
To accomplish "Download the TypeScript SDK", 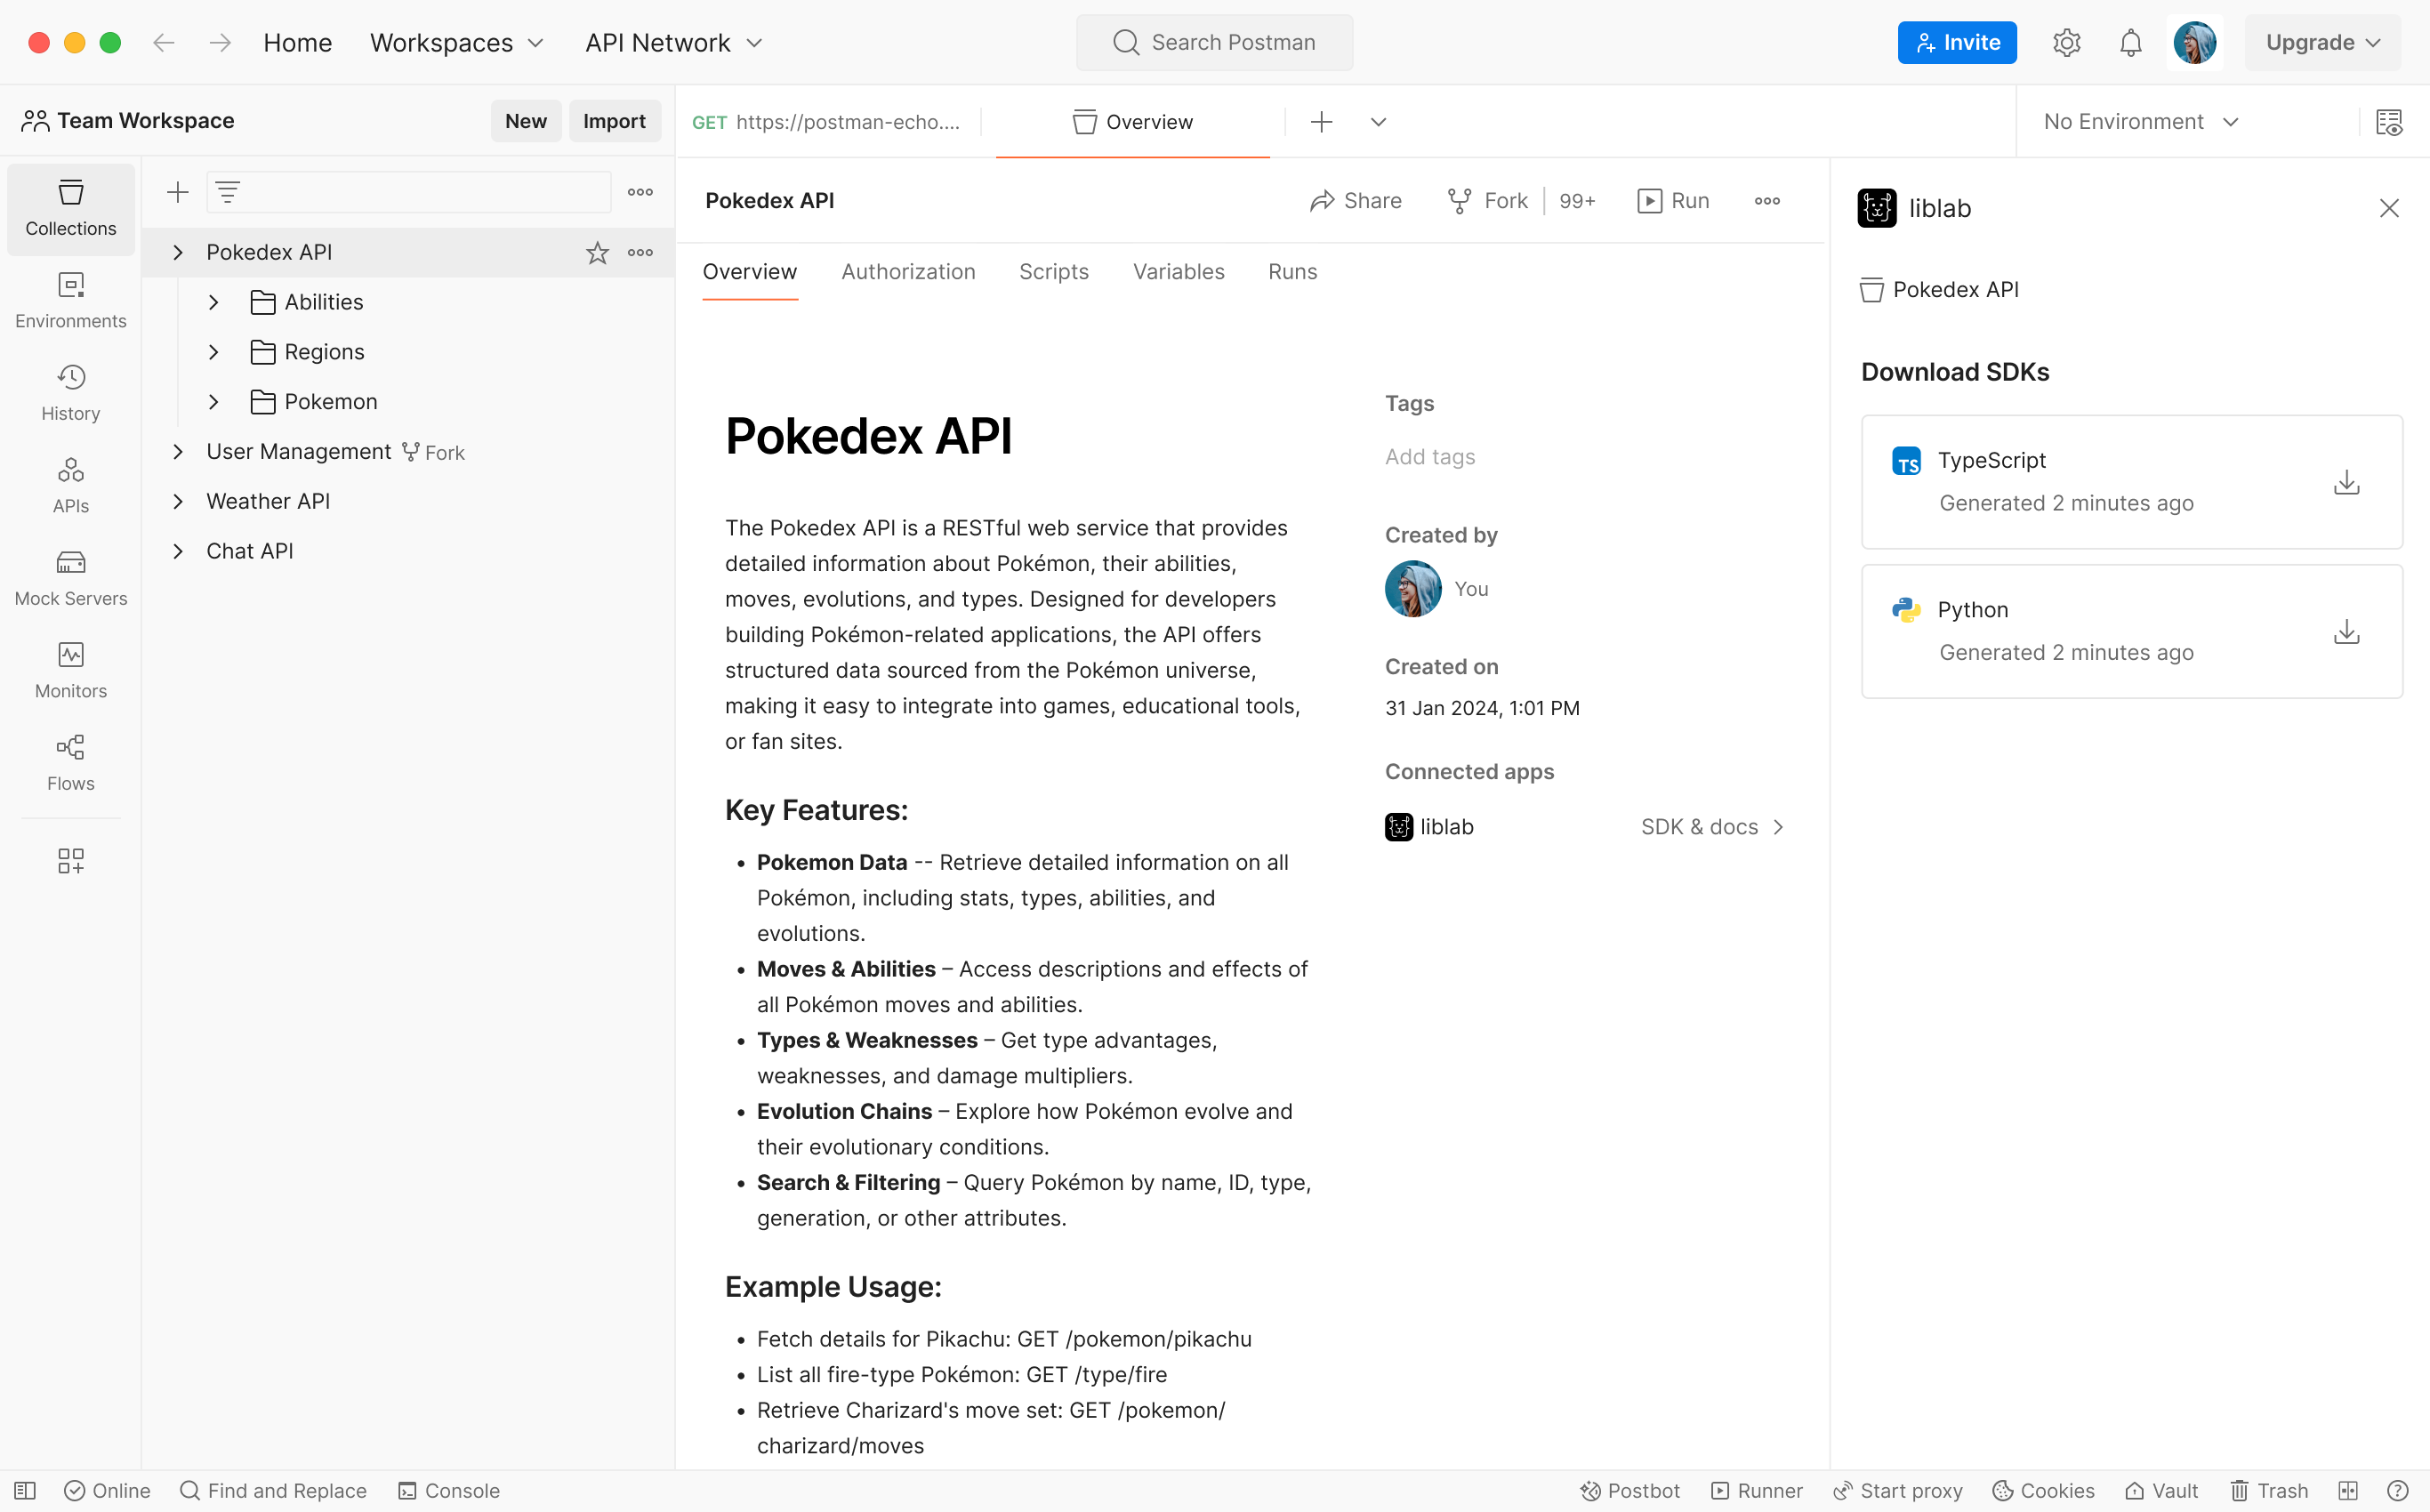I will pyautogui.click(x=2346, y=482).
